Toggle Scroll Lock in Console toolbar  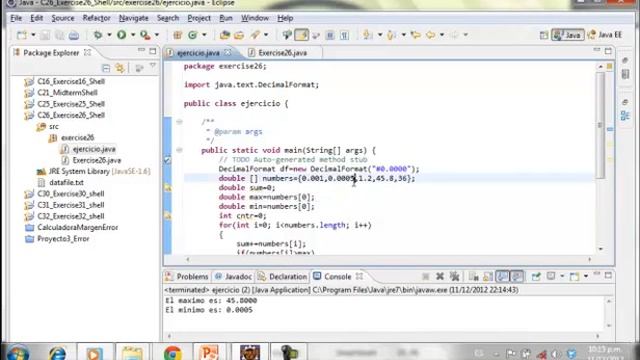(488, 277)
